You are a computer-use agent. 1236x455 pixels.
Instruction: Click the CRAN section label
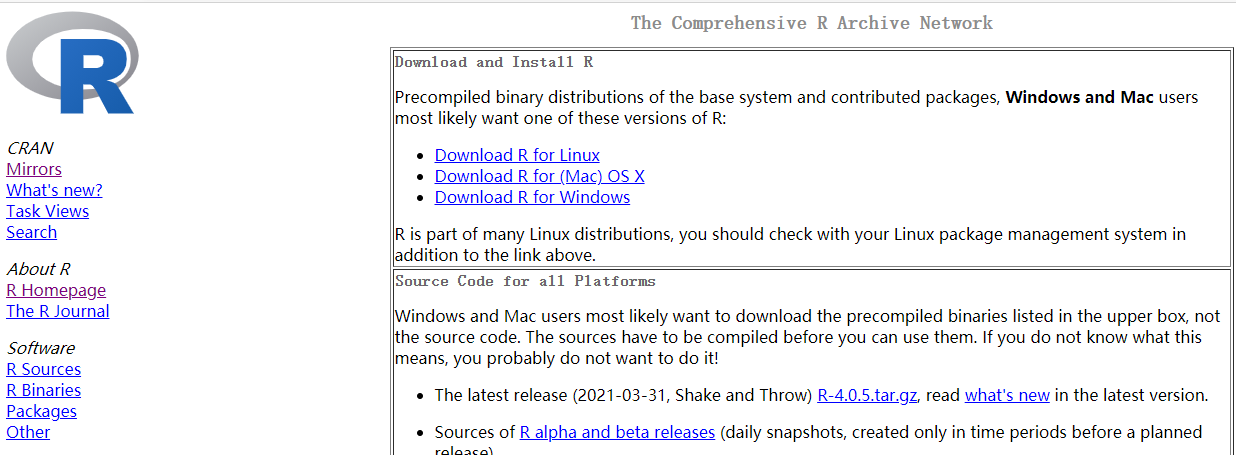tap(30, 148)
